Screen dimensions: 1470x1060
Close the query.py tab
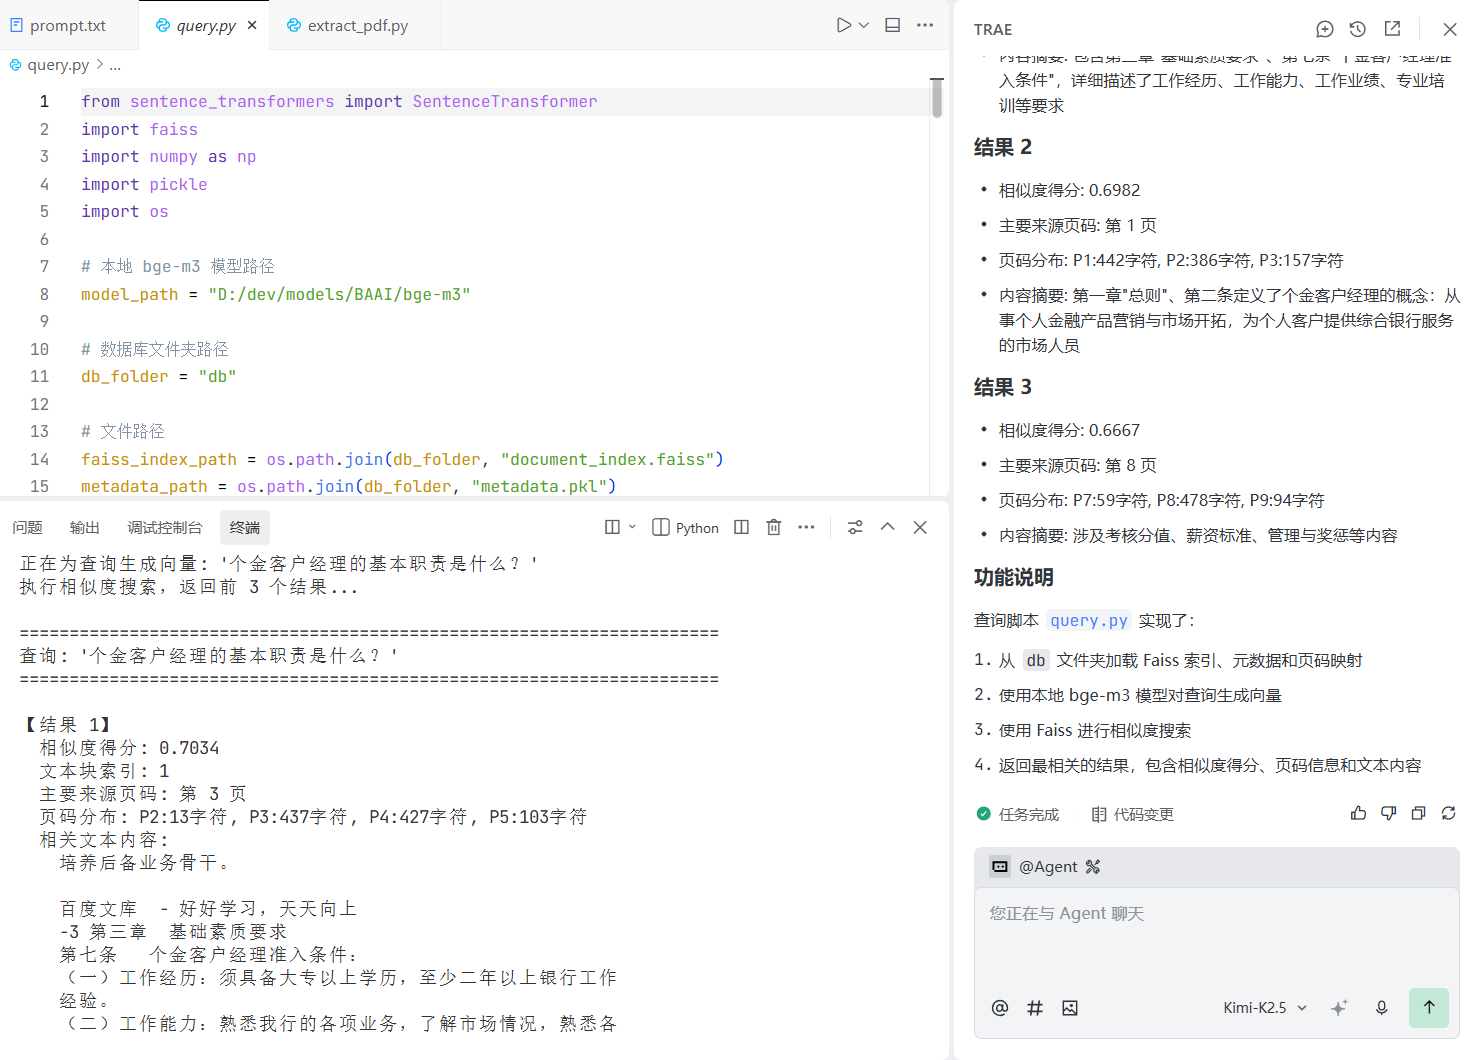(252, 25)
